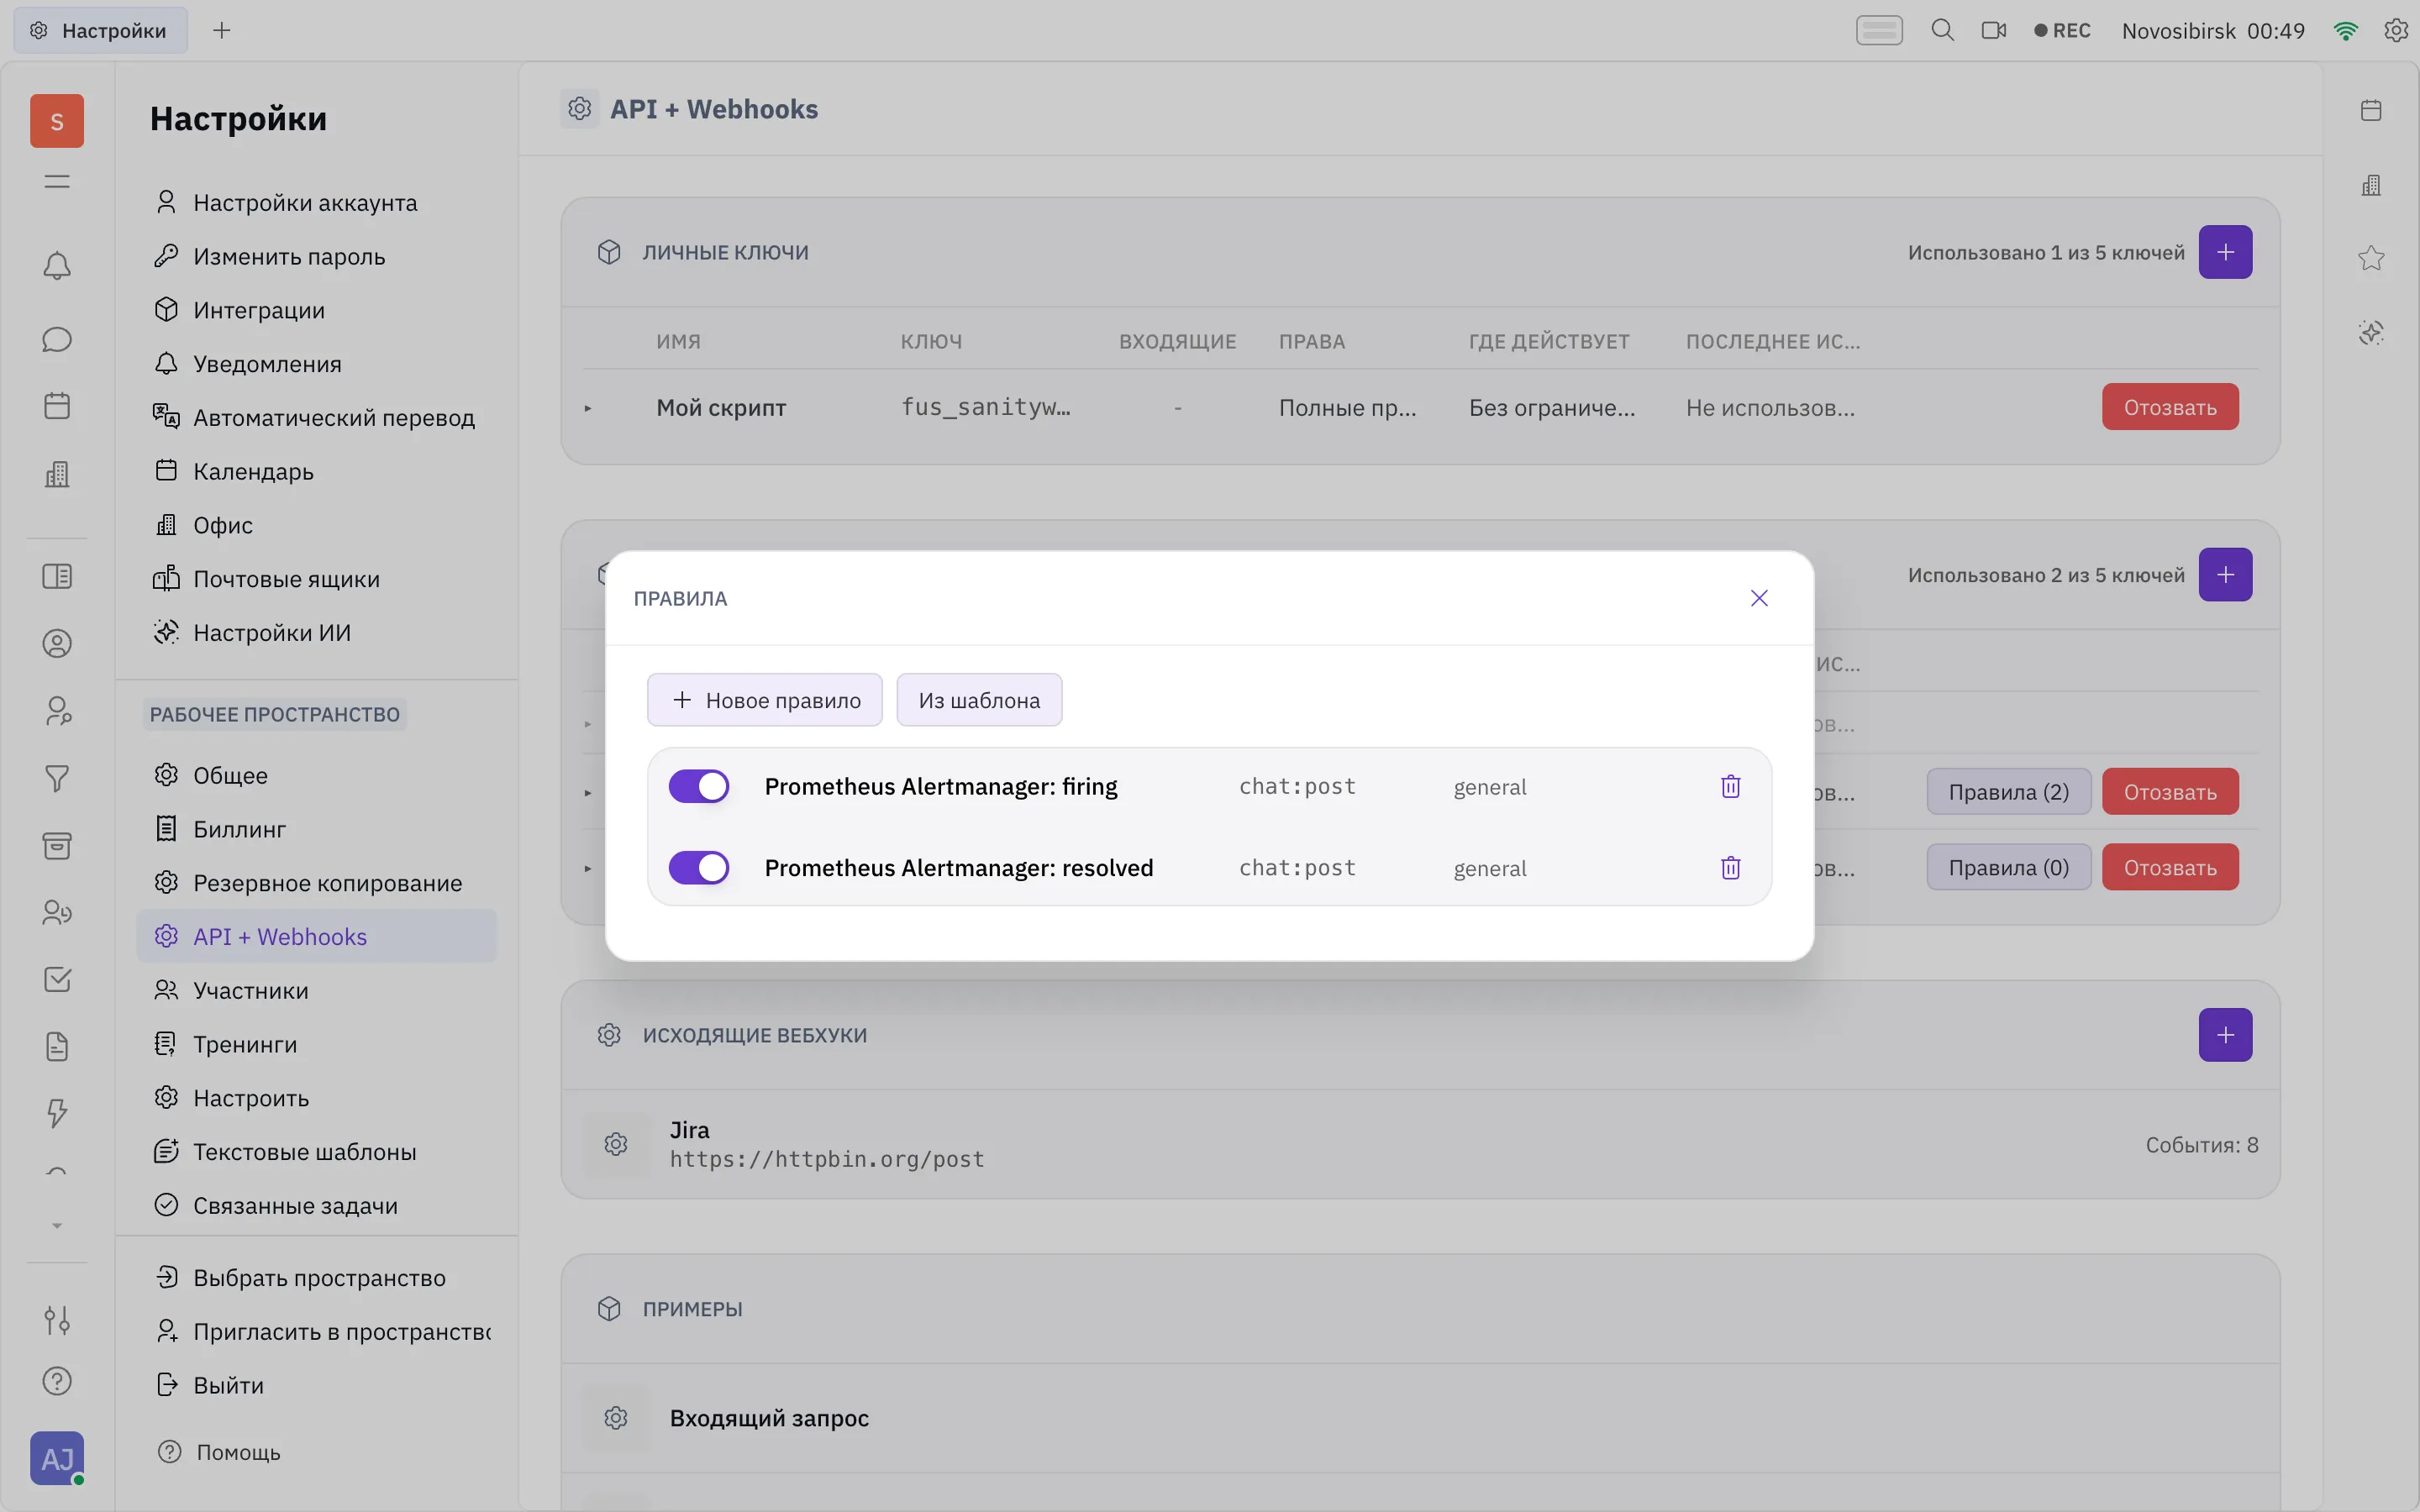This screenshot has width=2420, height=1512.
Task: Open the Правила (2) button
Action: click(2008, 792)
